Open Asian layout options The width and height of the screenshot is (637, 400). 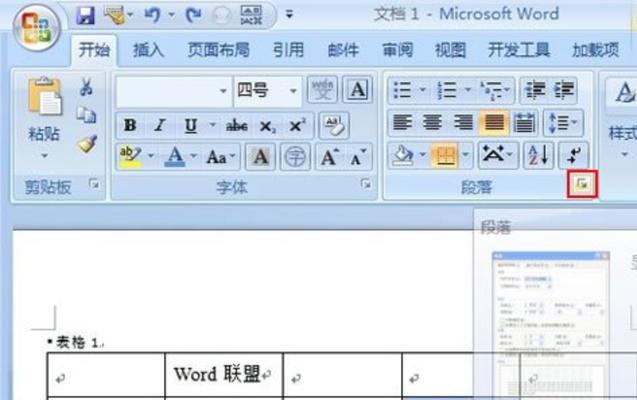(x=497, y=155)
